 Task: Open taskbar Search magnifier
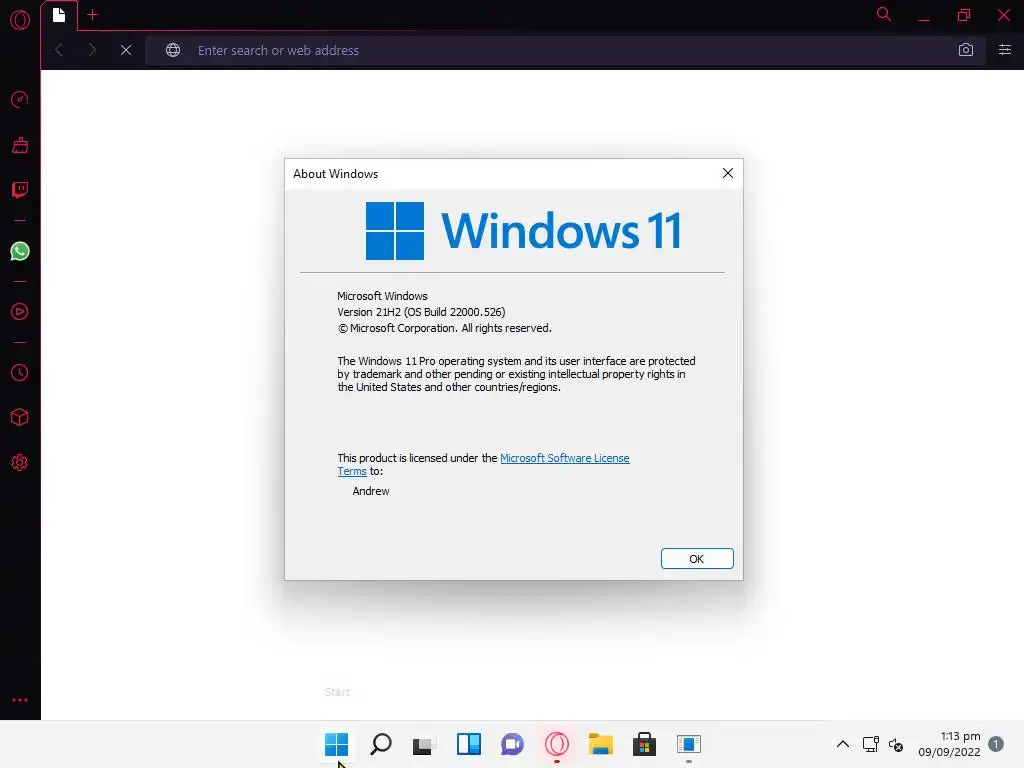381,744
